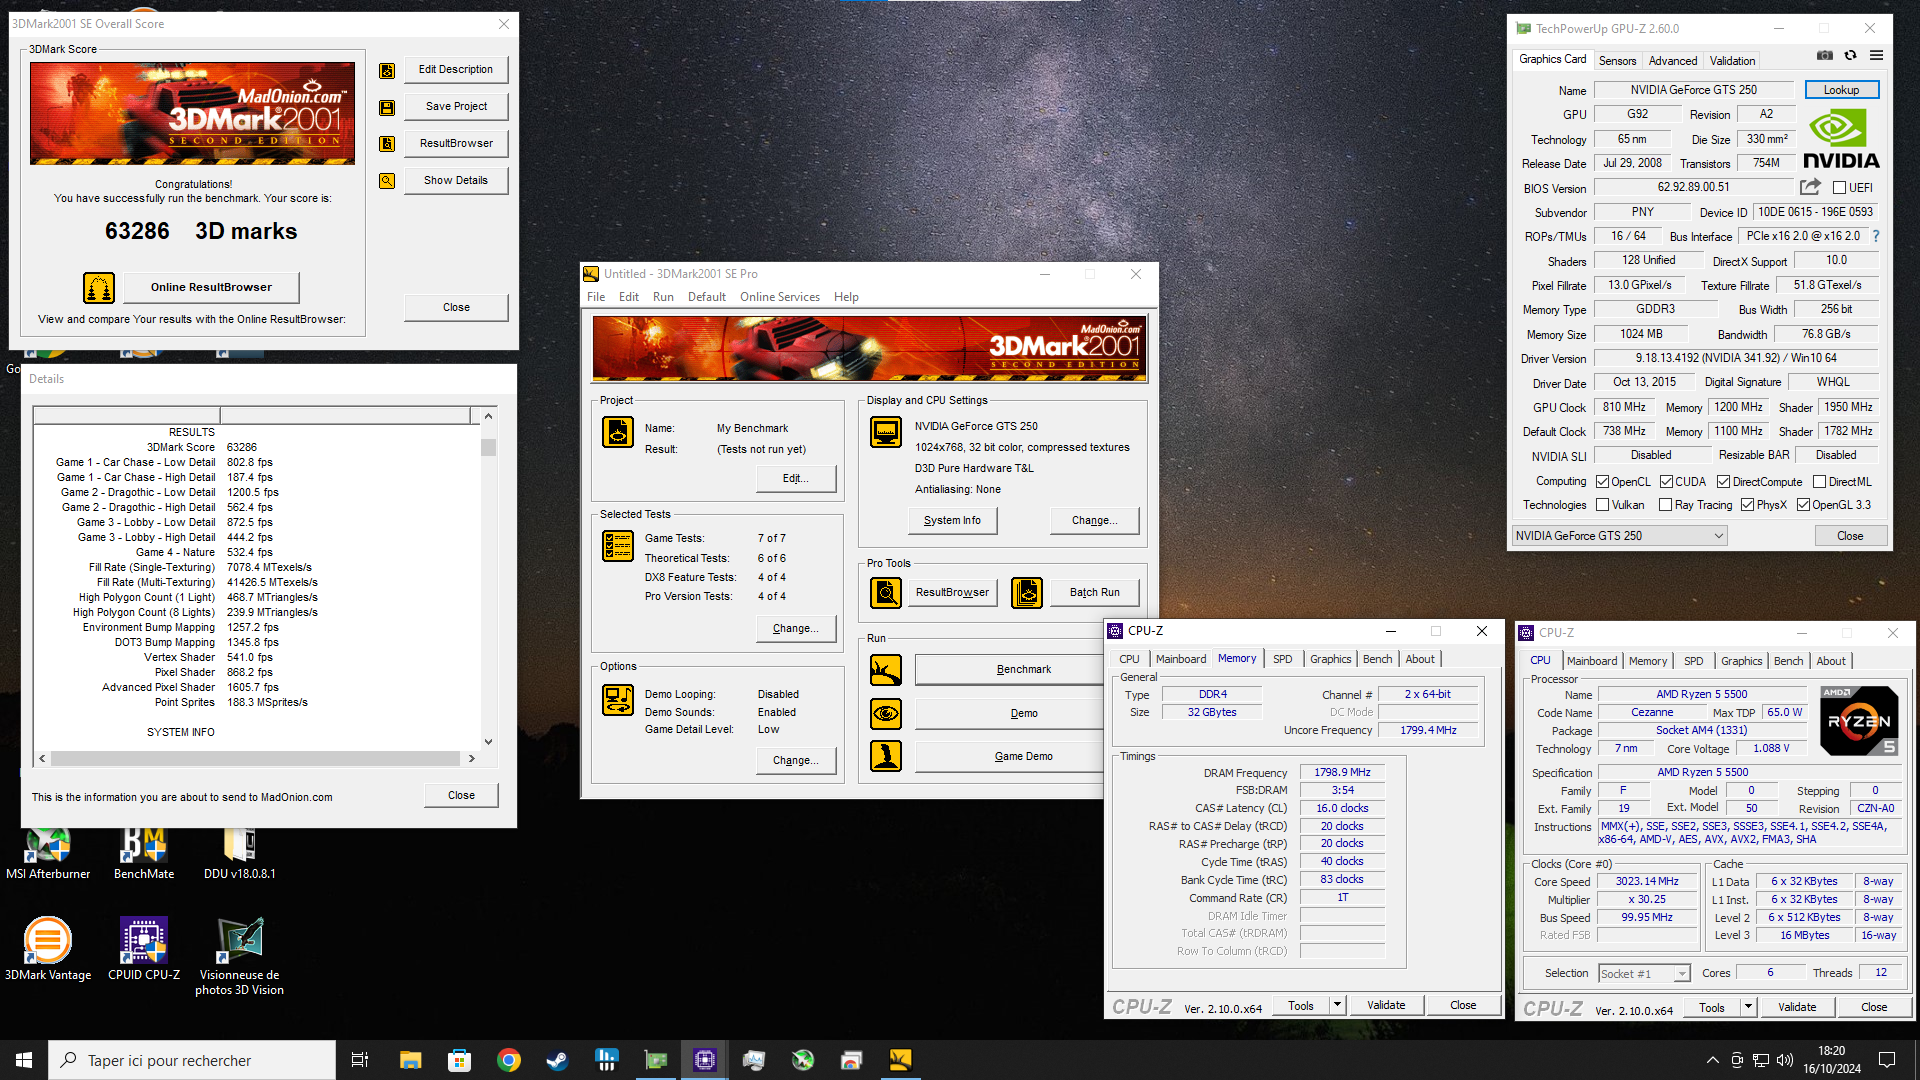Click the Details vertical scrollbar down arrow
The width and height of the screenshot is (1920, 1080).
point(488,742)
